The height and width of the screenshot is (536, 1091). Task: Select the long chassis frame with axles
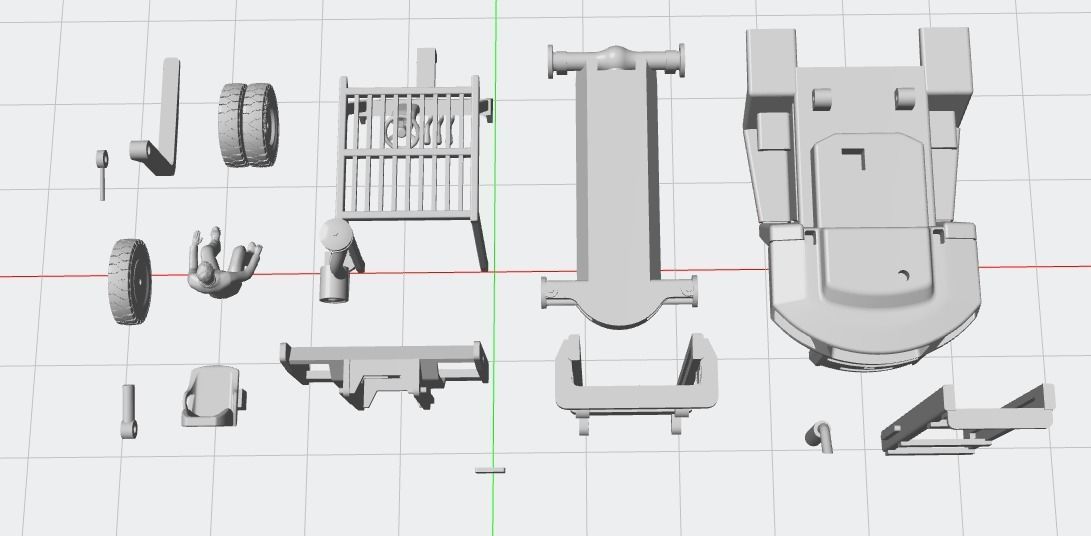(x=619, y=187)
